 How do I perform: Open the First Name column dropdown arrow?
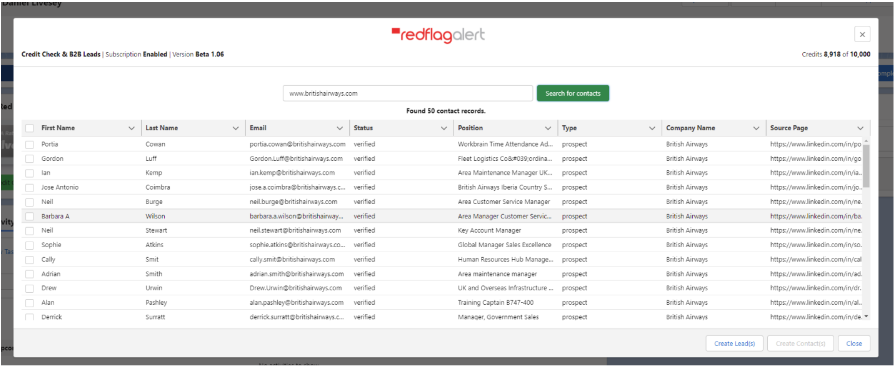point(131,128)
